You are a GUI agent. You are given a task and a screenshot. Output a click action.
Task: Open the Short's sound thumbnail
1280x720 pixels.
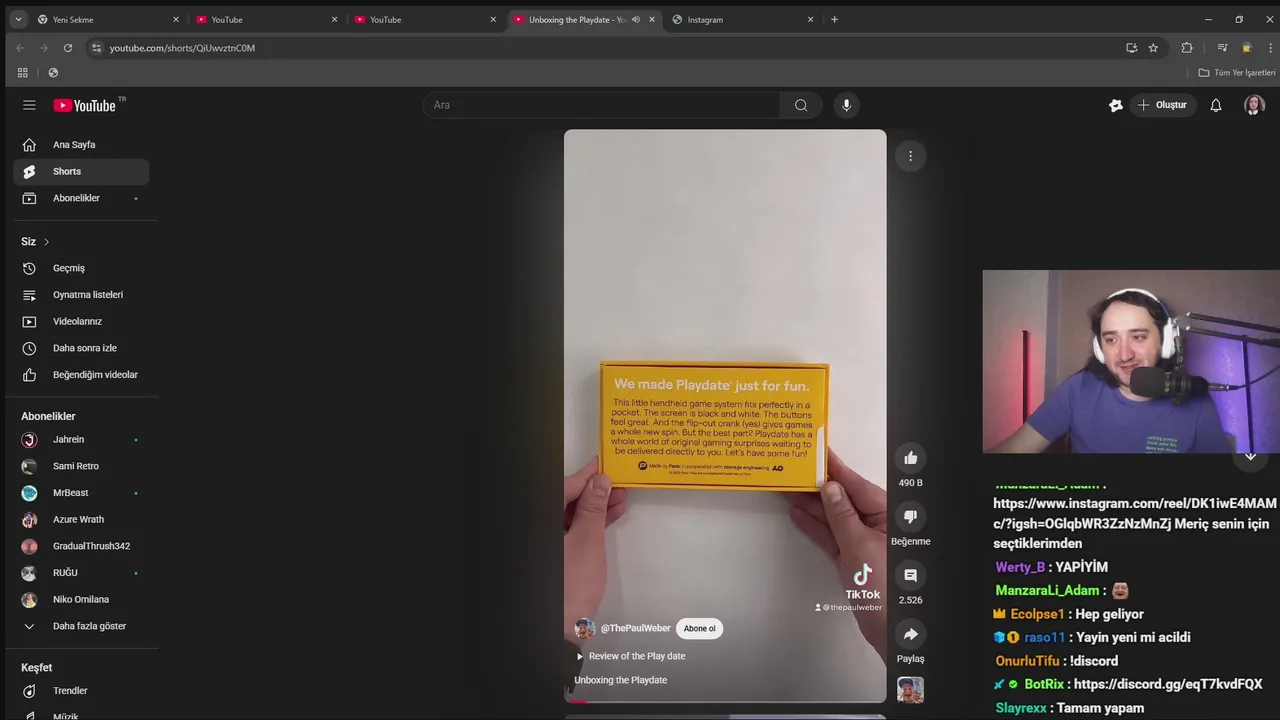(910, 689)
